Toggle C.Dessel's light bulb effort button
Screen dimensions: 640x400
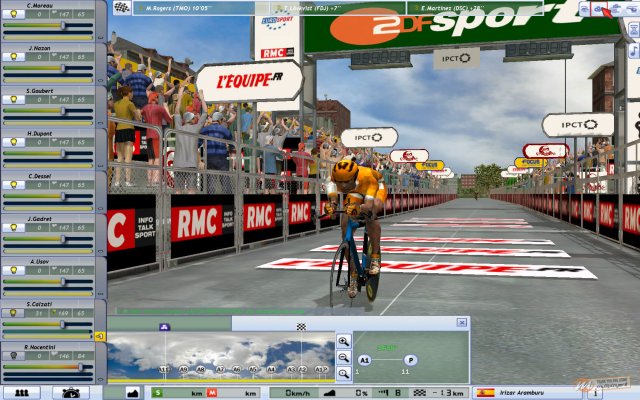pos(14,185)
